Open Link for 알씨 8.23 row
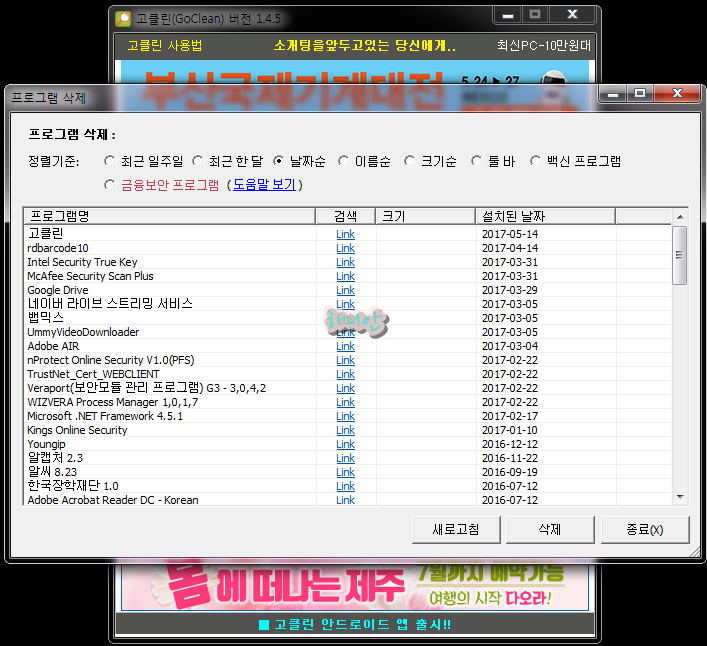Screen dimensions: 707x646 pyautogui.click(x=345, y=472)
